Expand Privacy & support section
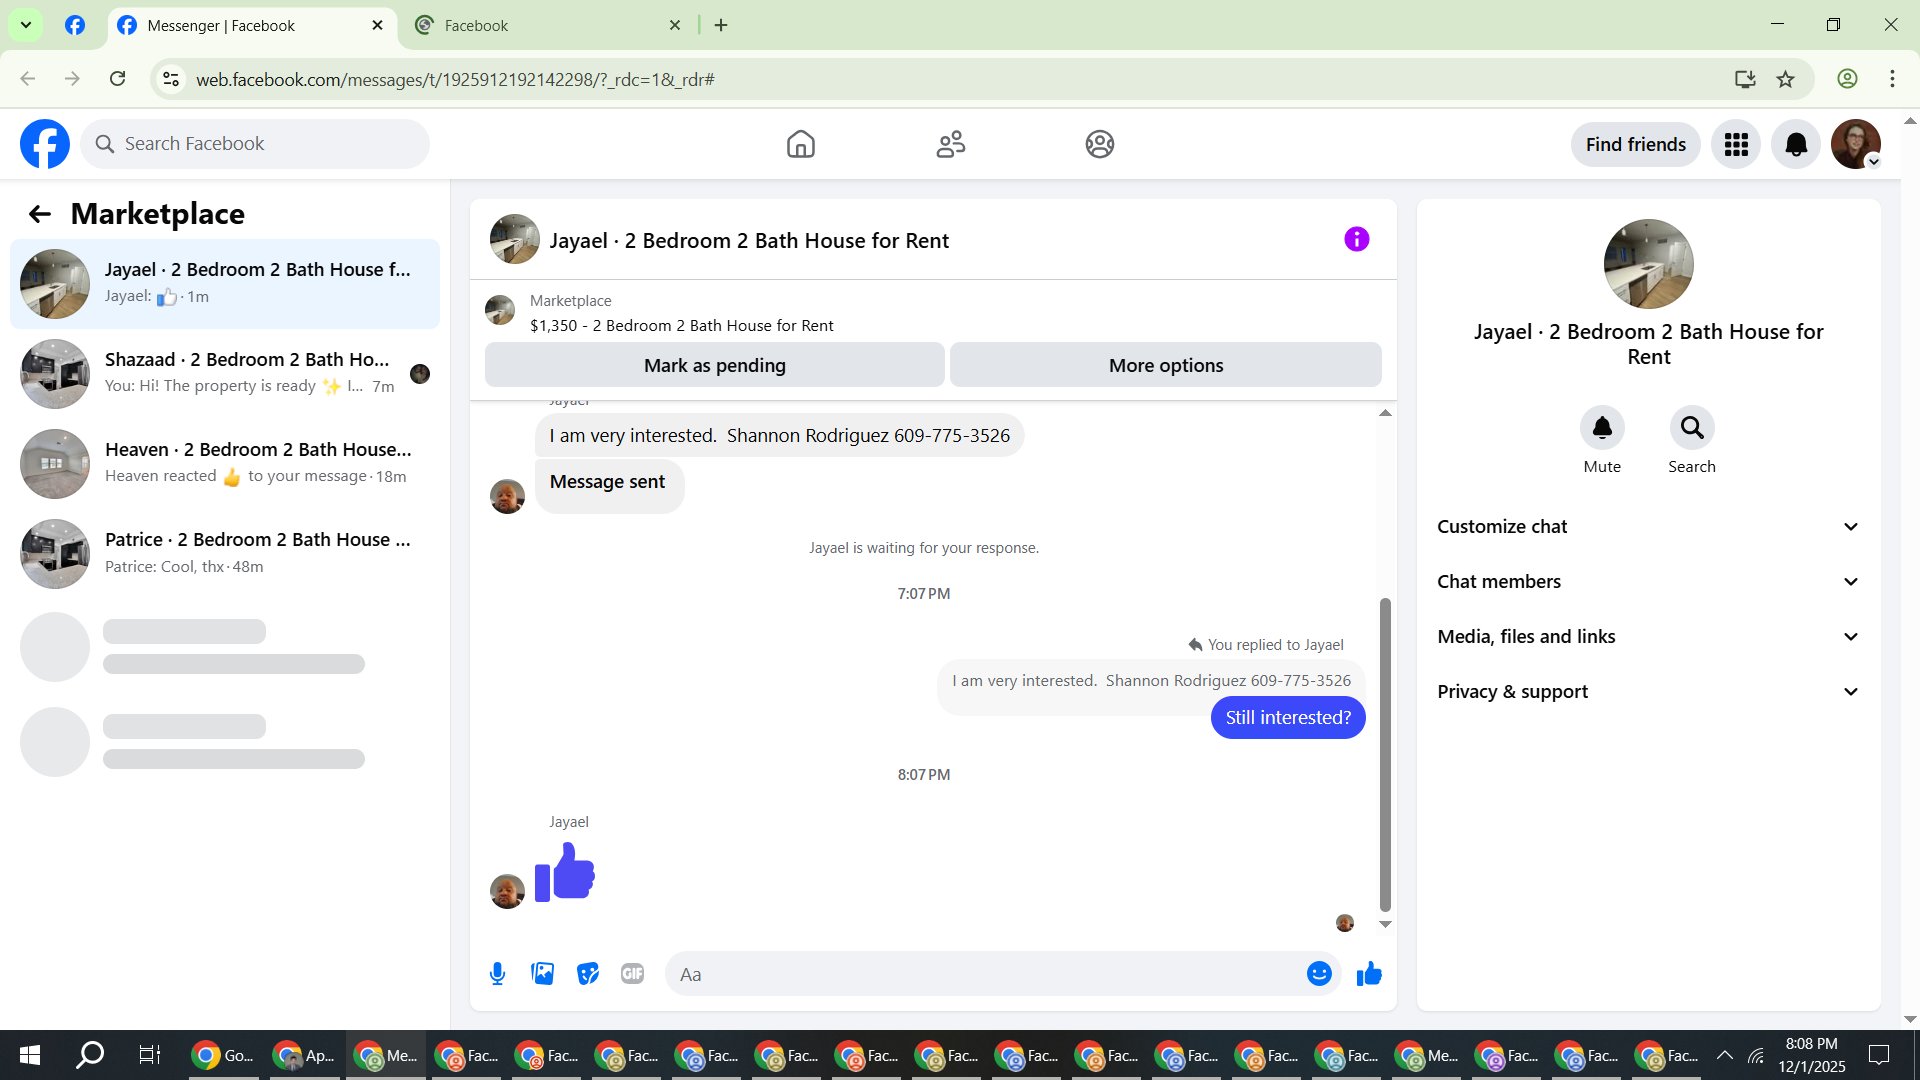Screen dimensions: 1920x1080 point(1649,692)
